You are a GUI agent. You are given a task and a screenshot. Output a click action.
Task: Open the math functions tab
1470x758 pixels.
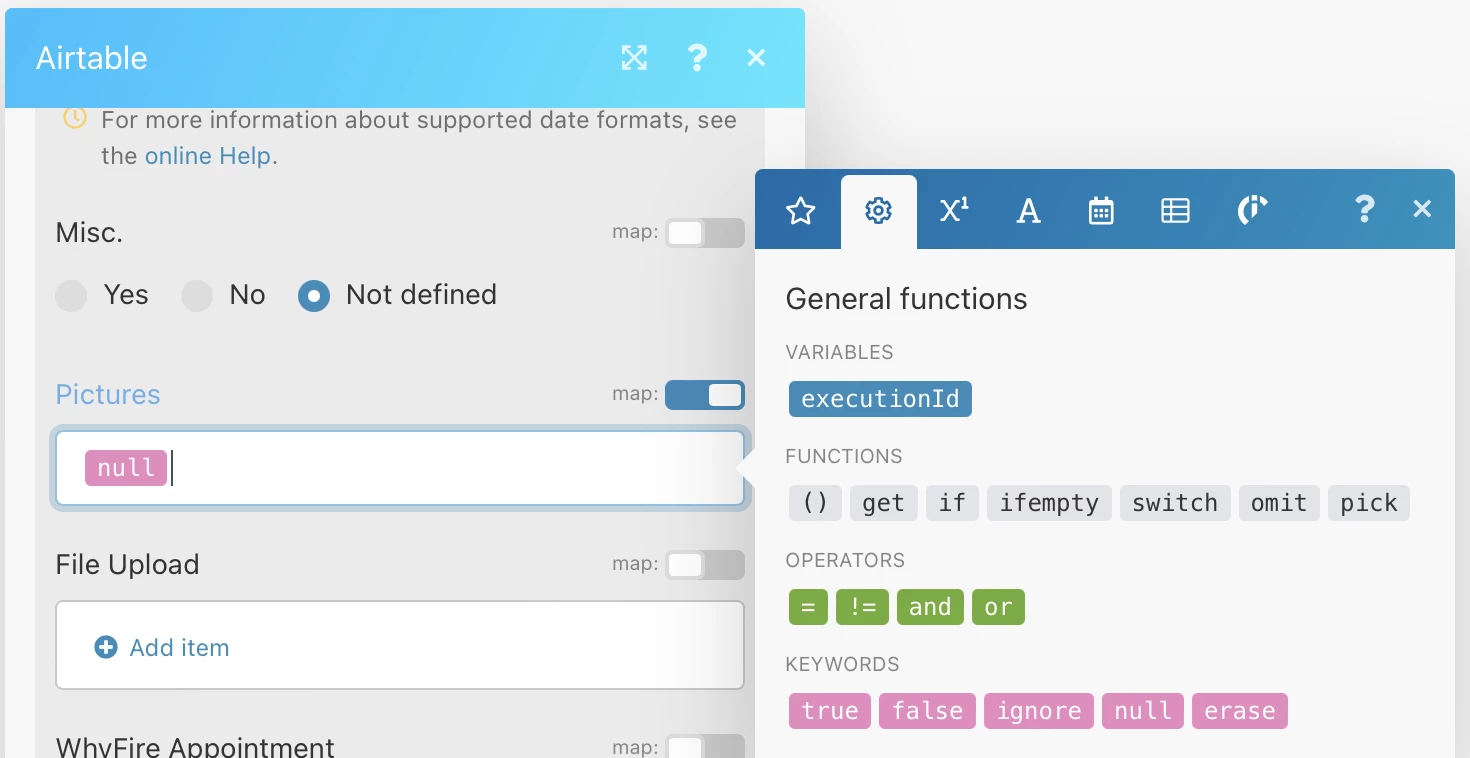954,210
